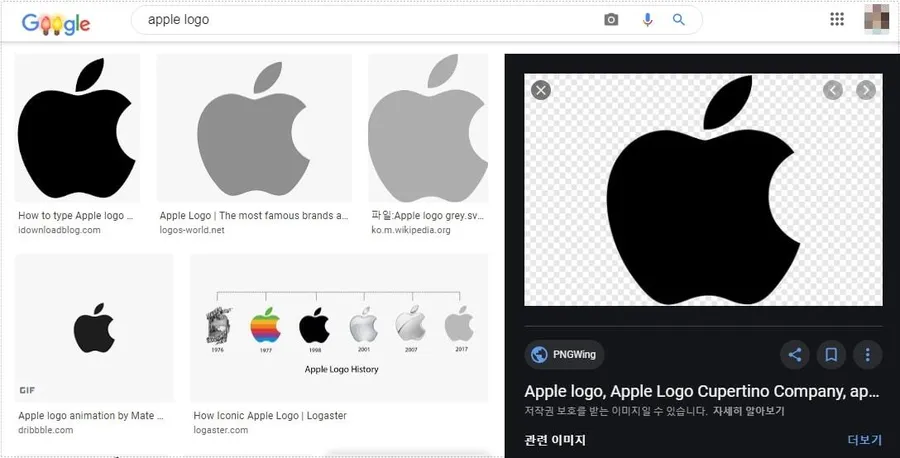Open 'How to type Apple logo' link

point(76,216)
